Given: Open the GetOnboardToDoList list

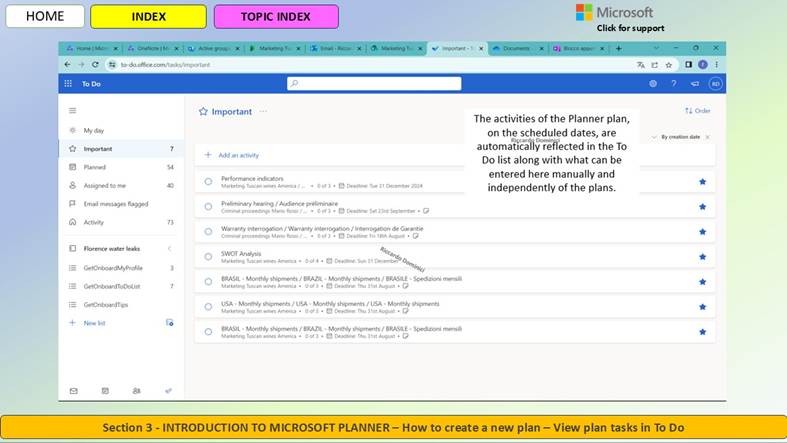Looking at the screenshot, I should point(121,286).
